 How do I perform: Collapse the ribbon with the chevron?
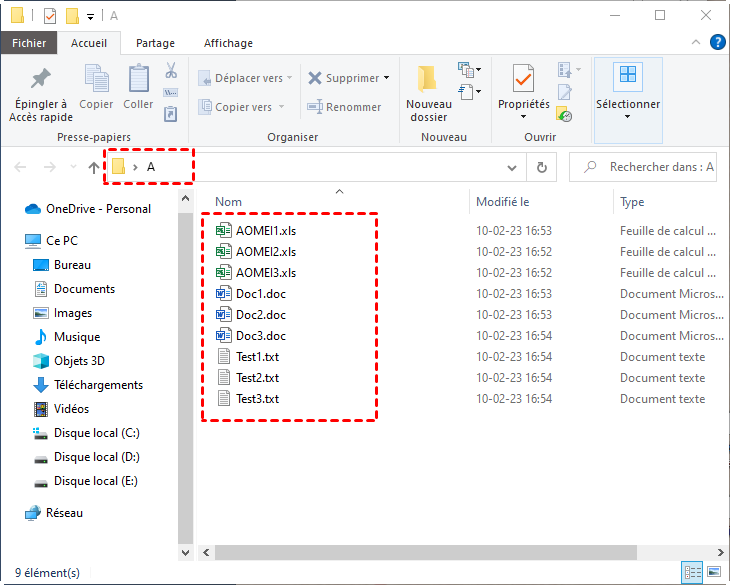(x=696, y=42)
